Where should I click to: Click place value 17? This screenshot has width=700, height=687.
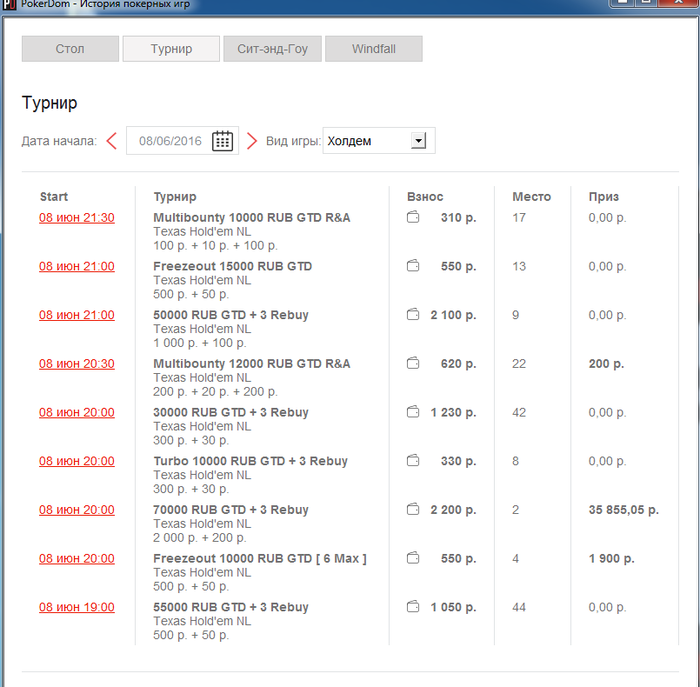tap(519, 218)
